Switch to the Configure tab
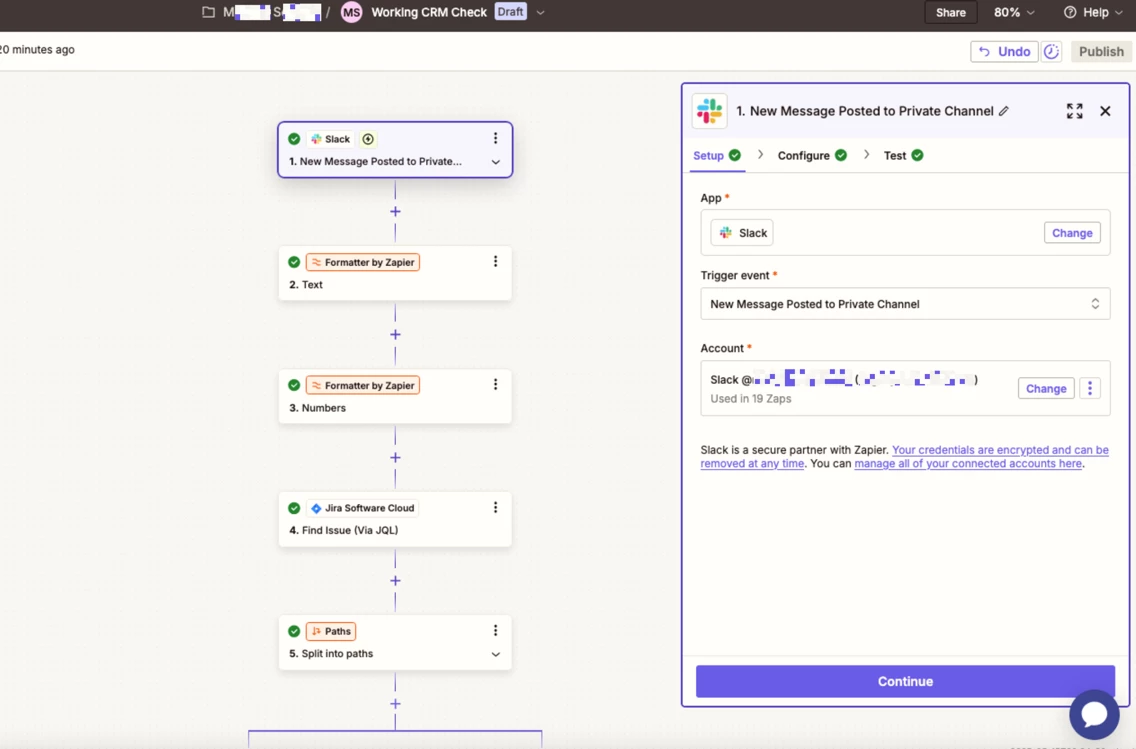The height and width of the screenshot is (749, 1136). pos(811,156)
